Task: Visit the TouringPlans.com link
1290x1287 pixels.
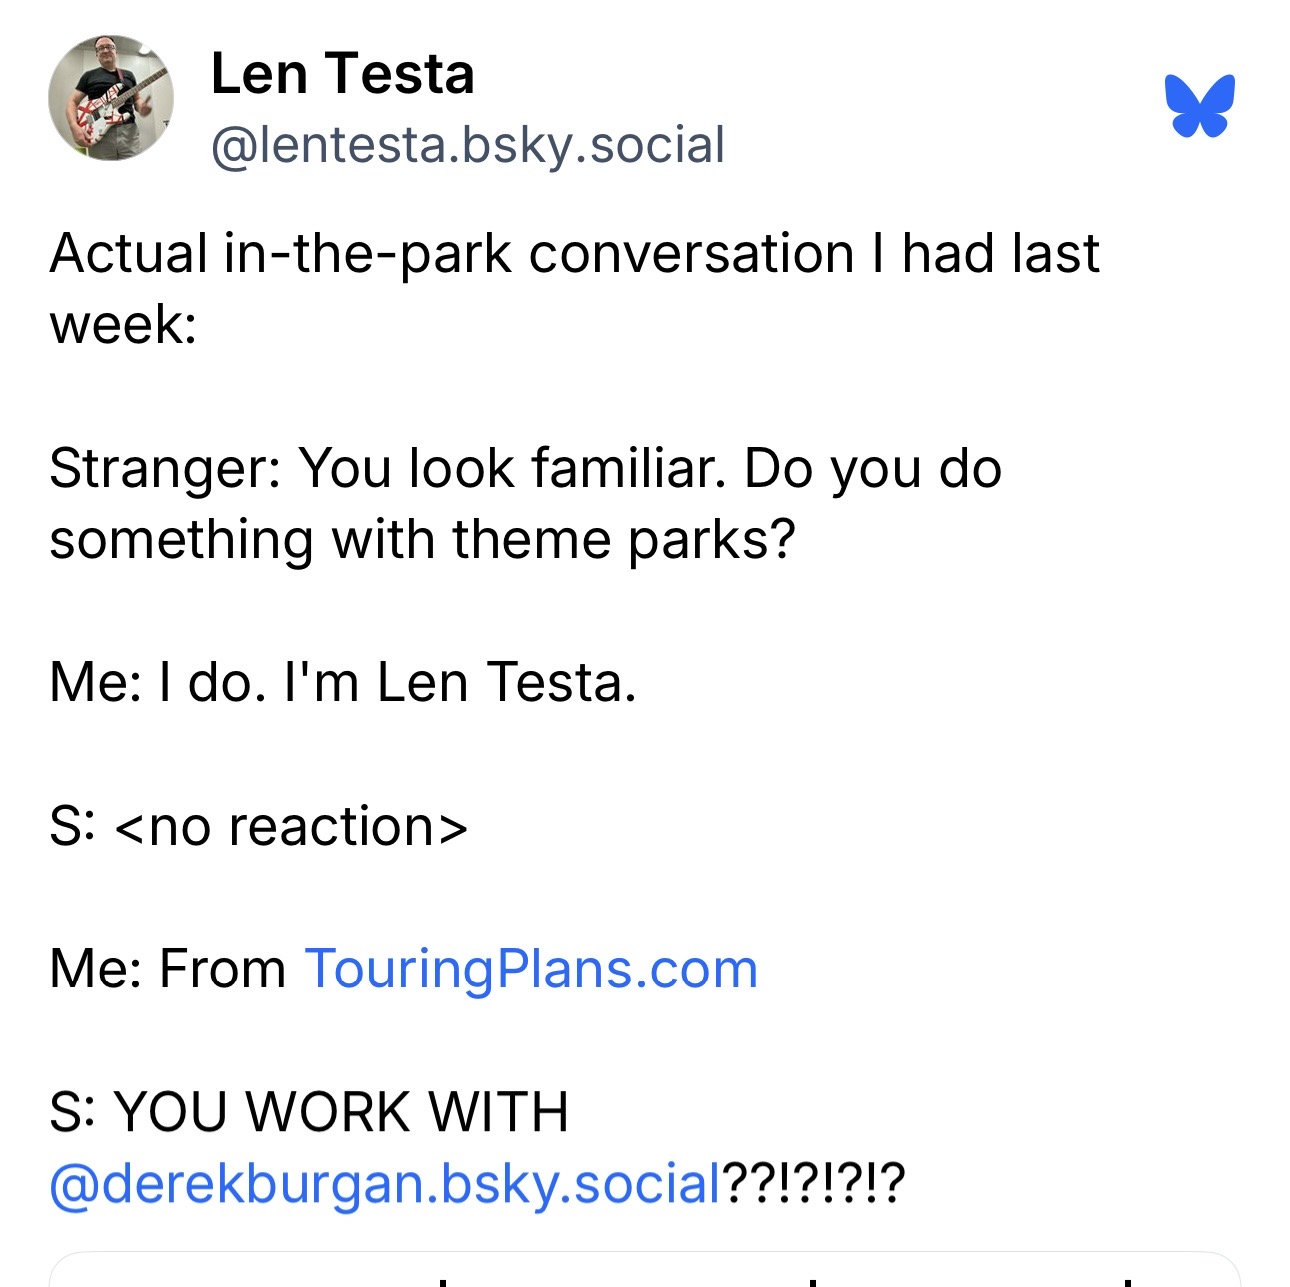Action: [x=530, y=969]
